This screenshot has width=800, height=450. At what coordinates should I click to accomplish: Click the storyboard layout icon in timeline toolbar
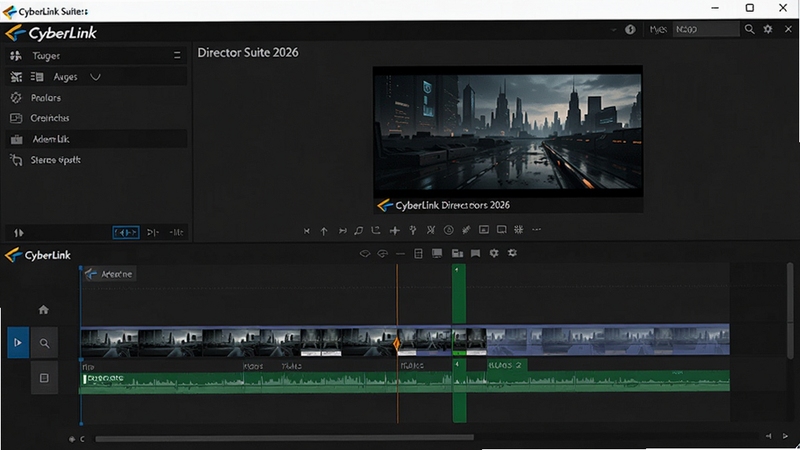418,254
